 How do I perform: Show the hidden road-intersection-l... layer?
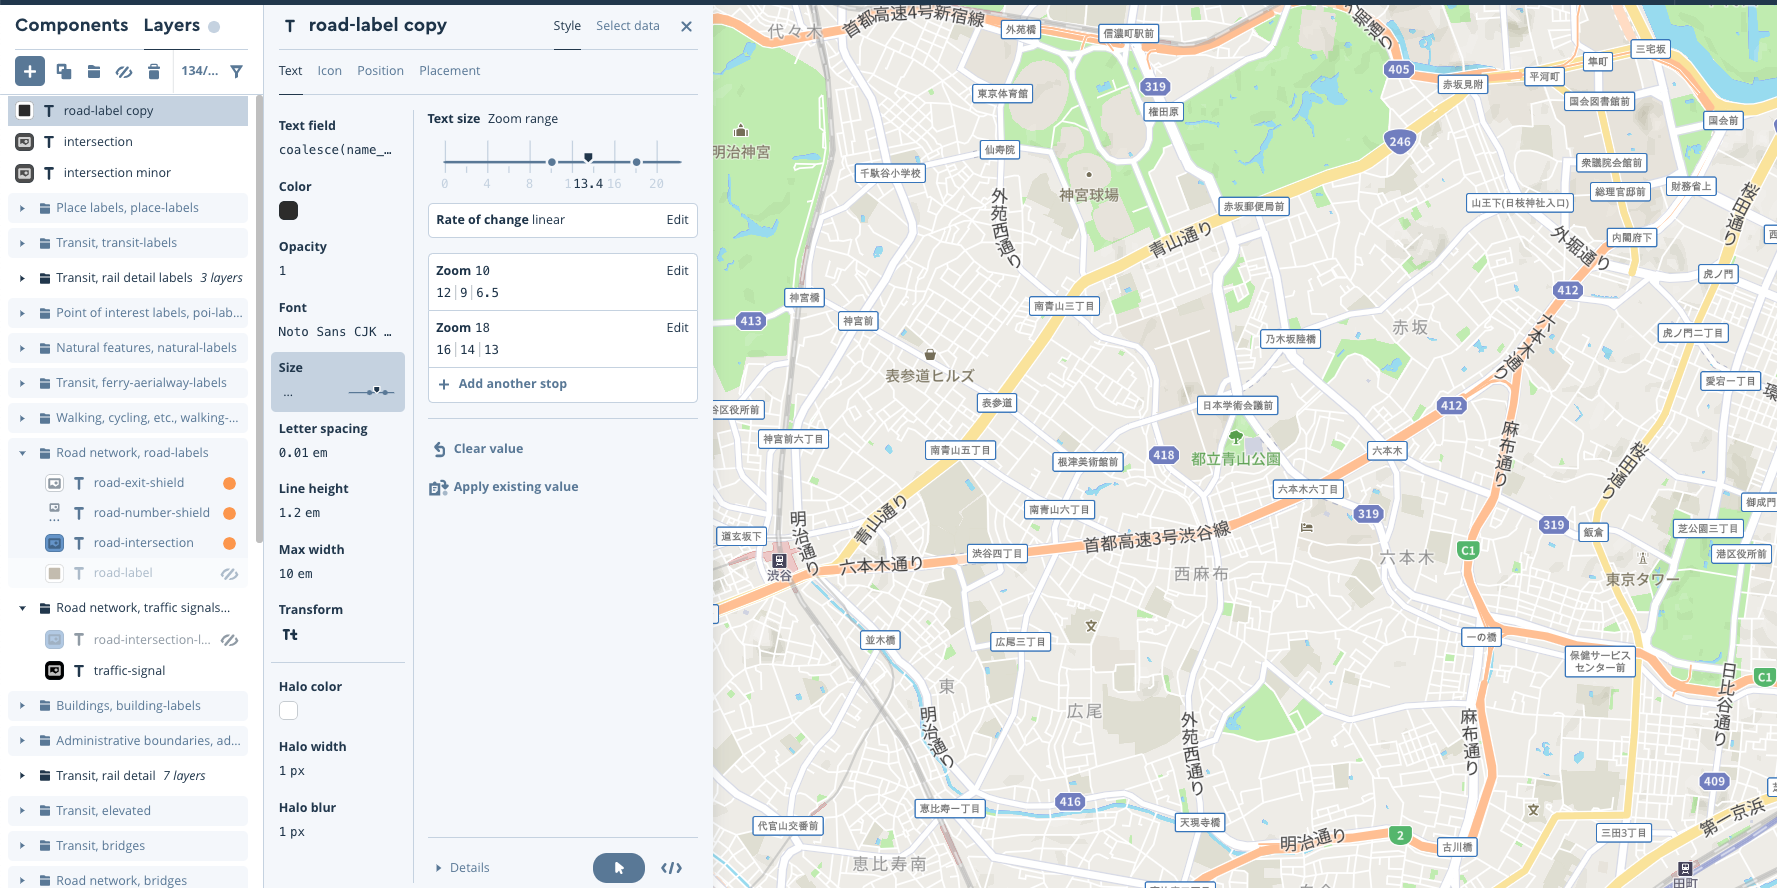click(229, 640)
